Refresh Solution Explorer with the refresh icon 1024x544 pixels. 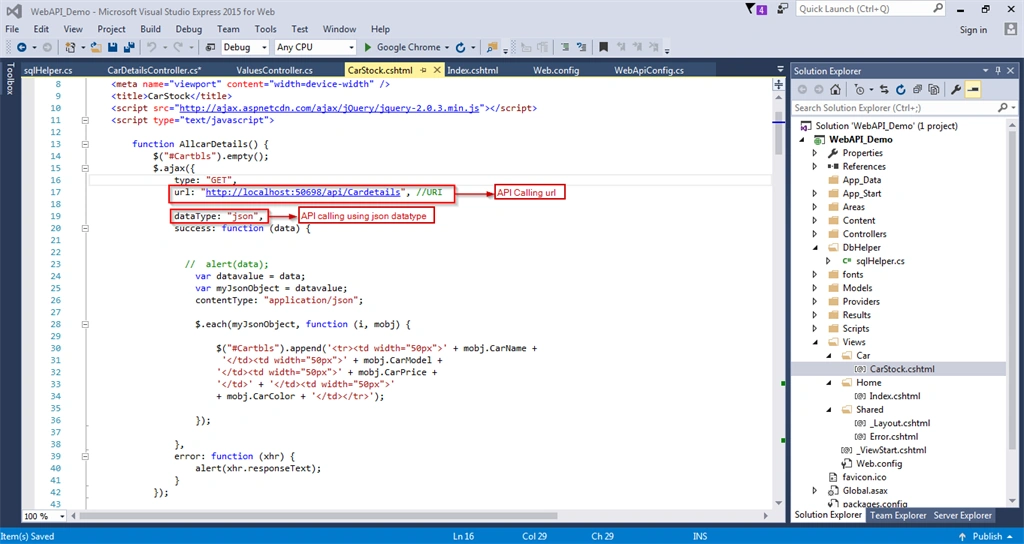click(x=901, y=89)
